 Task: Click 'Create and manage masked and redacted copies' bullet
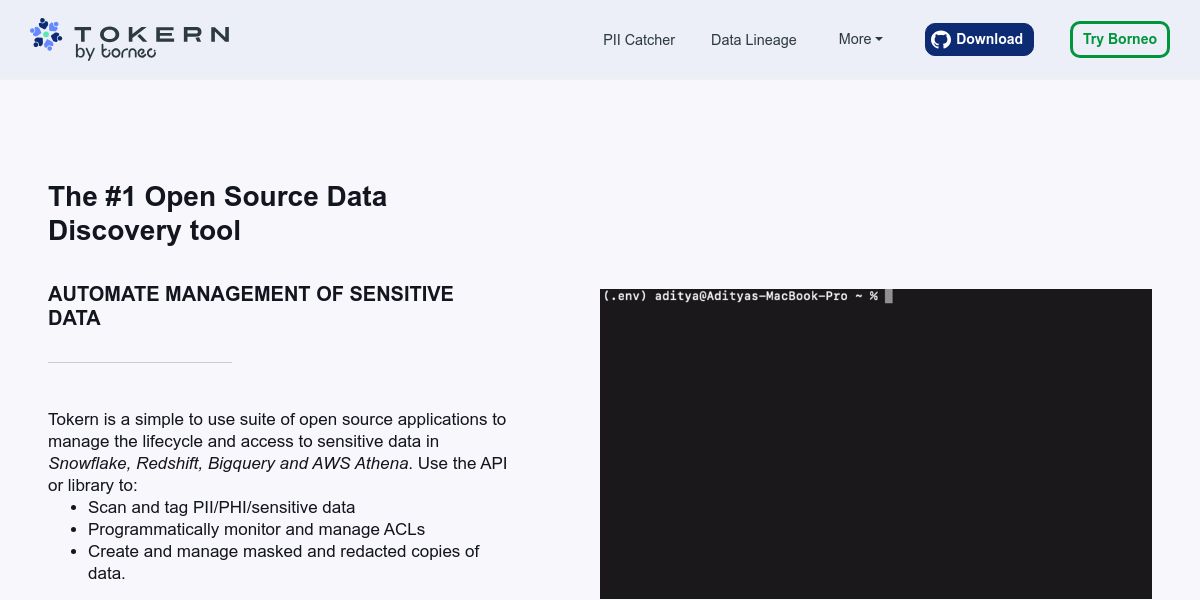tap(284, 562)
